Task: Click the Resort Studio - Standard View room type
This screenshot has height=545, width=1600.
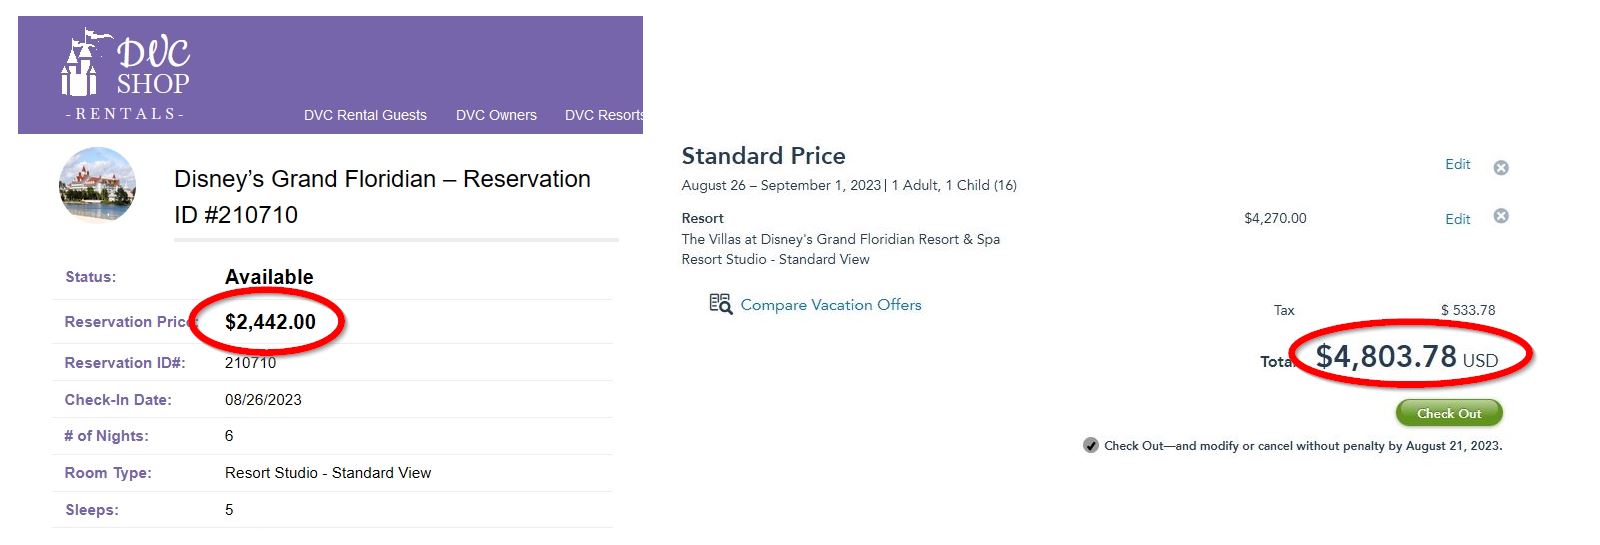Action: [328, 473]
